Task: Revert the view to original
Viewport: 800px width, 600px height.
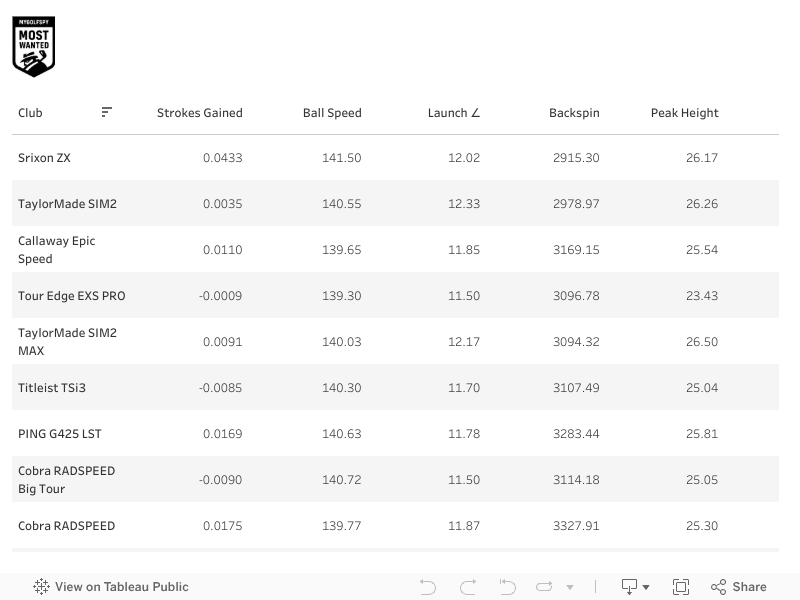Action: [x=507, y=587]
